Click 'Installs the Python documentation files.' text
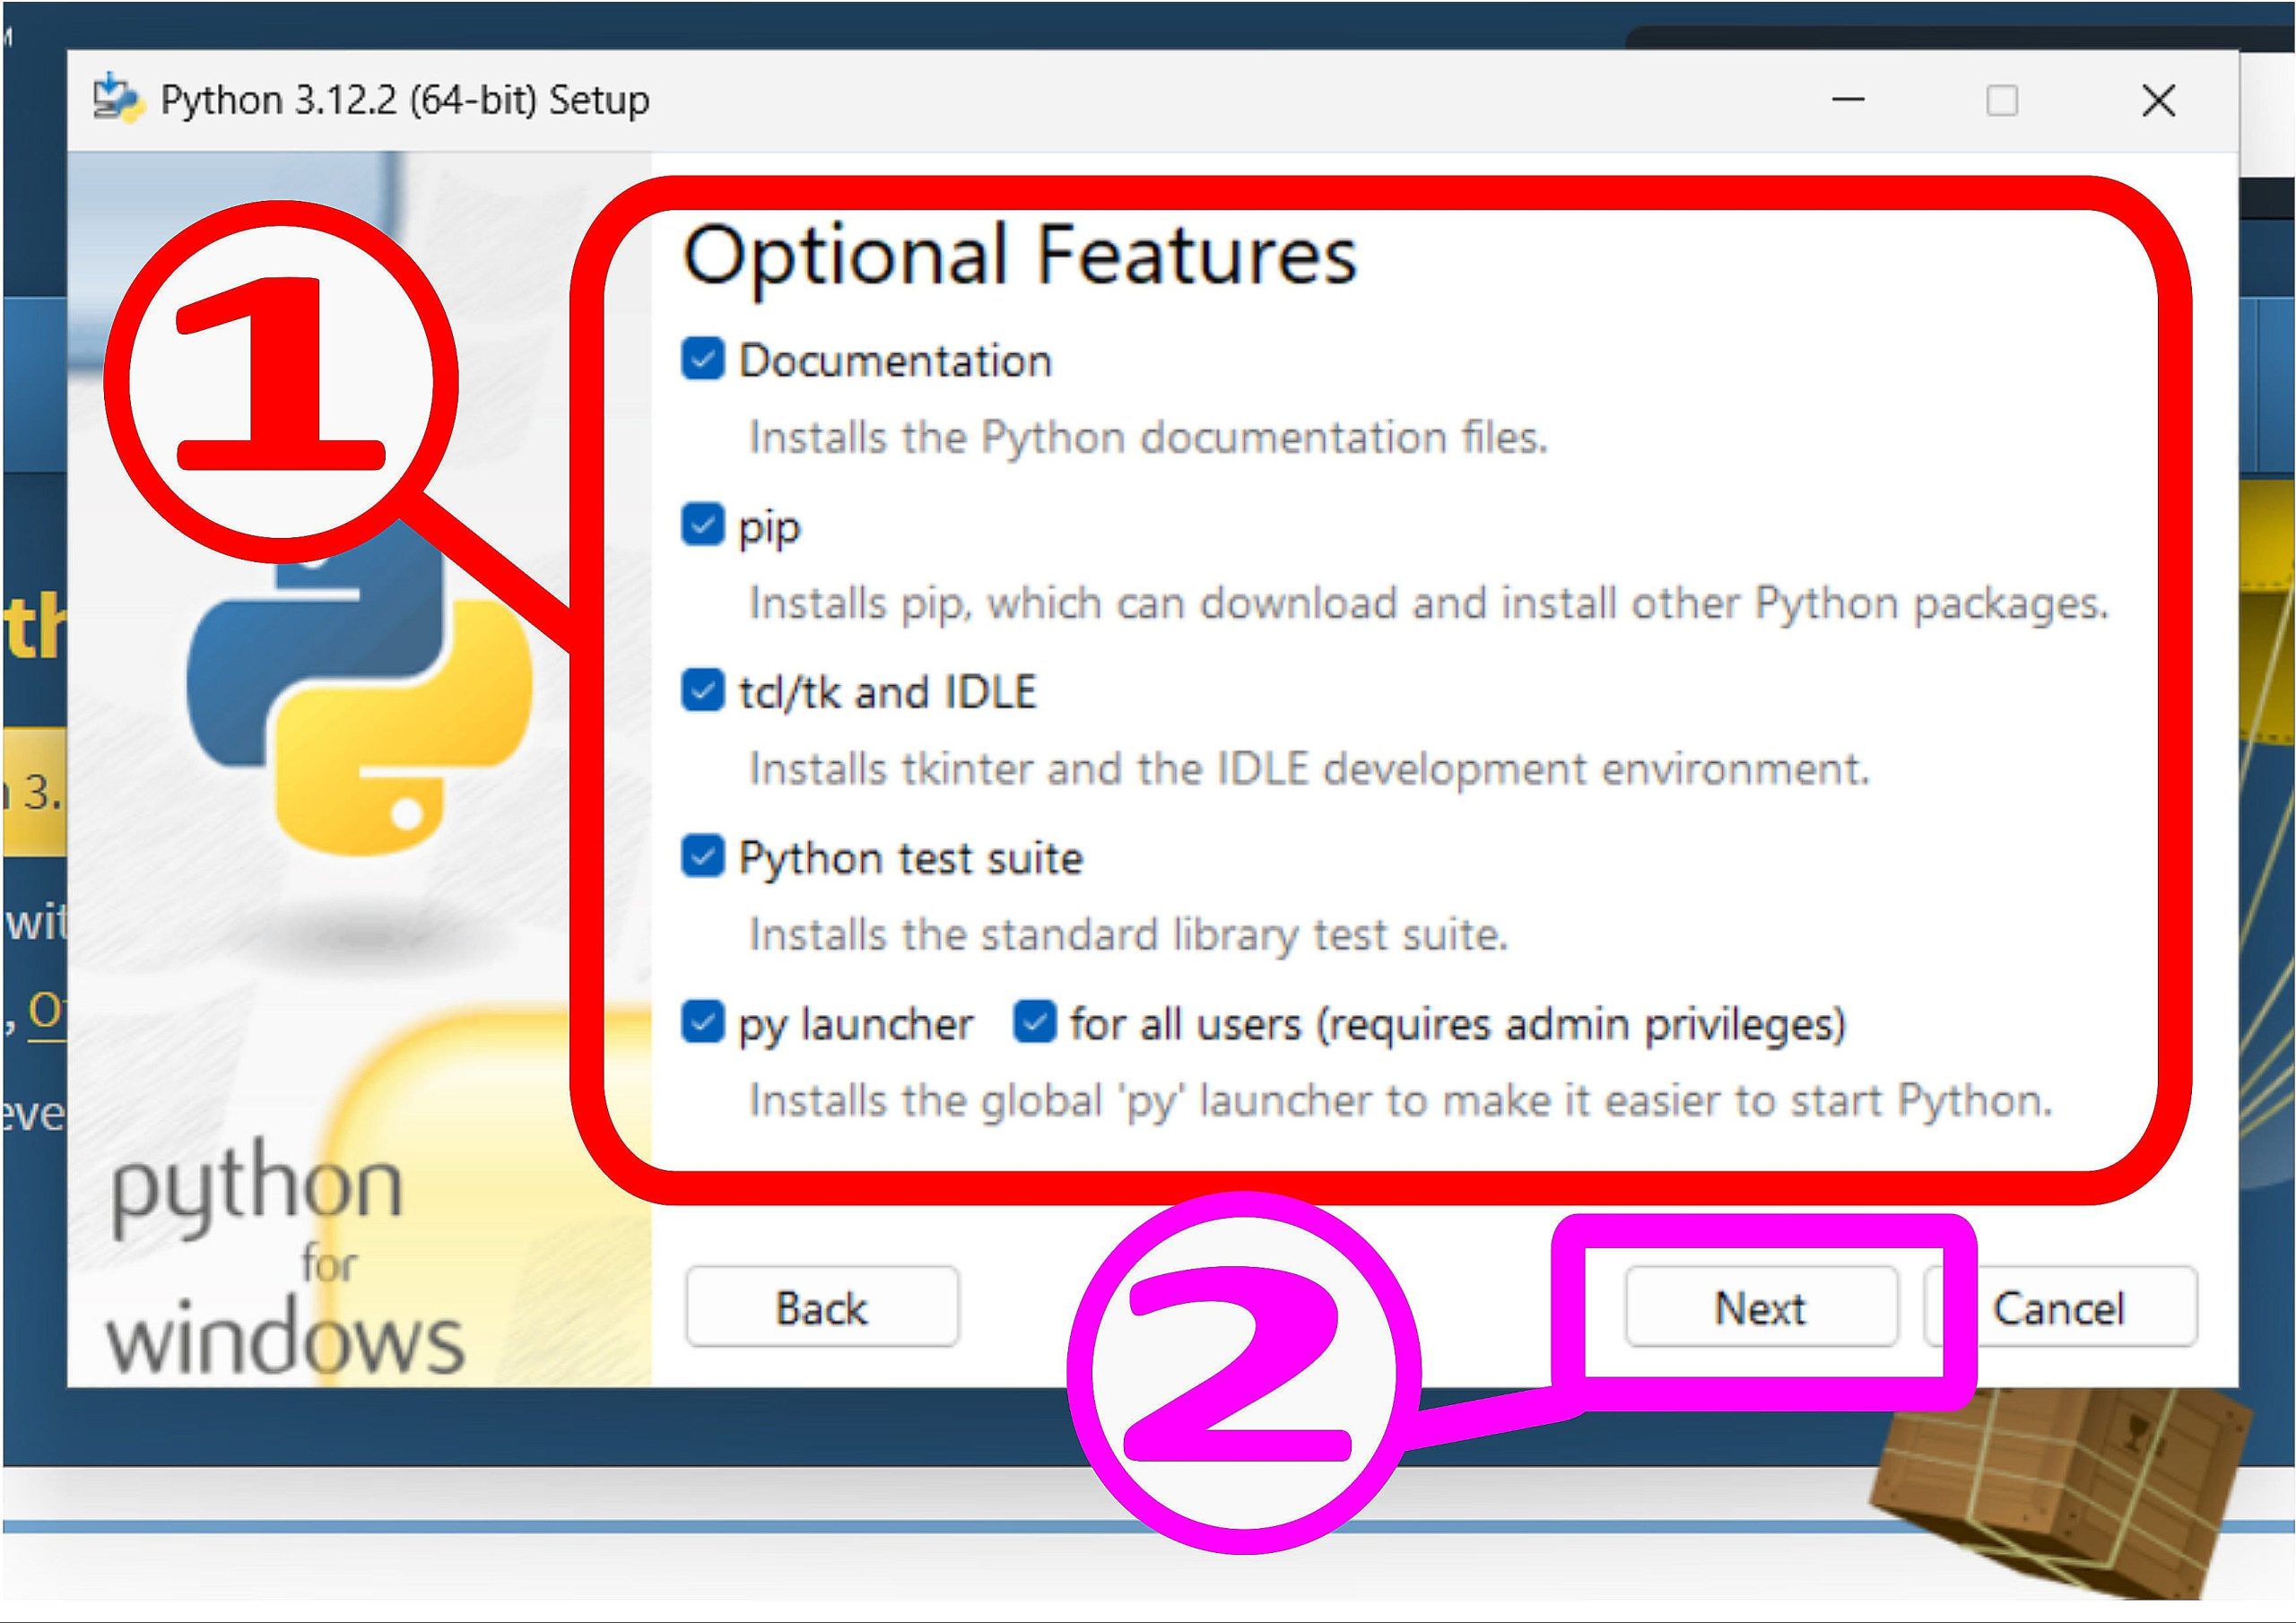Image resolution: width=2296 pixels, height=1623 pixels. click(x=1148, y=438)
